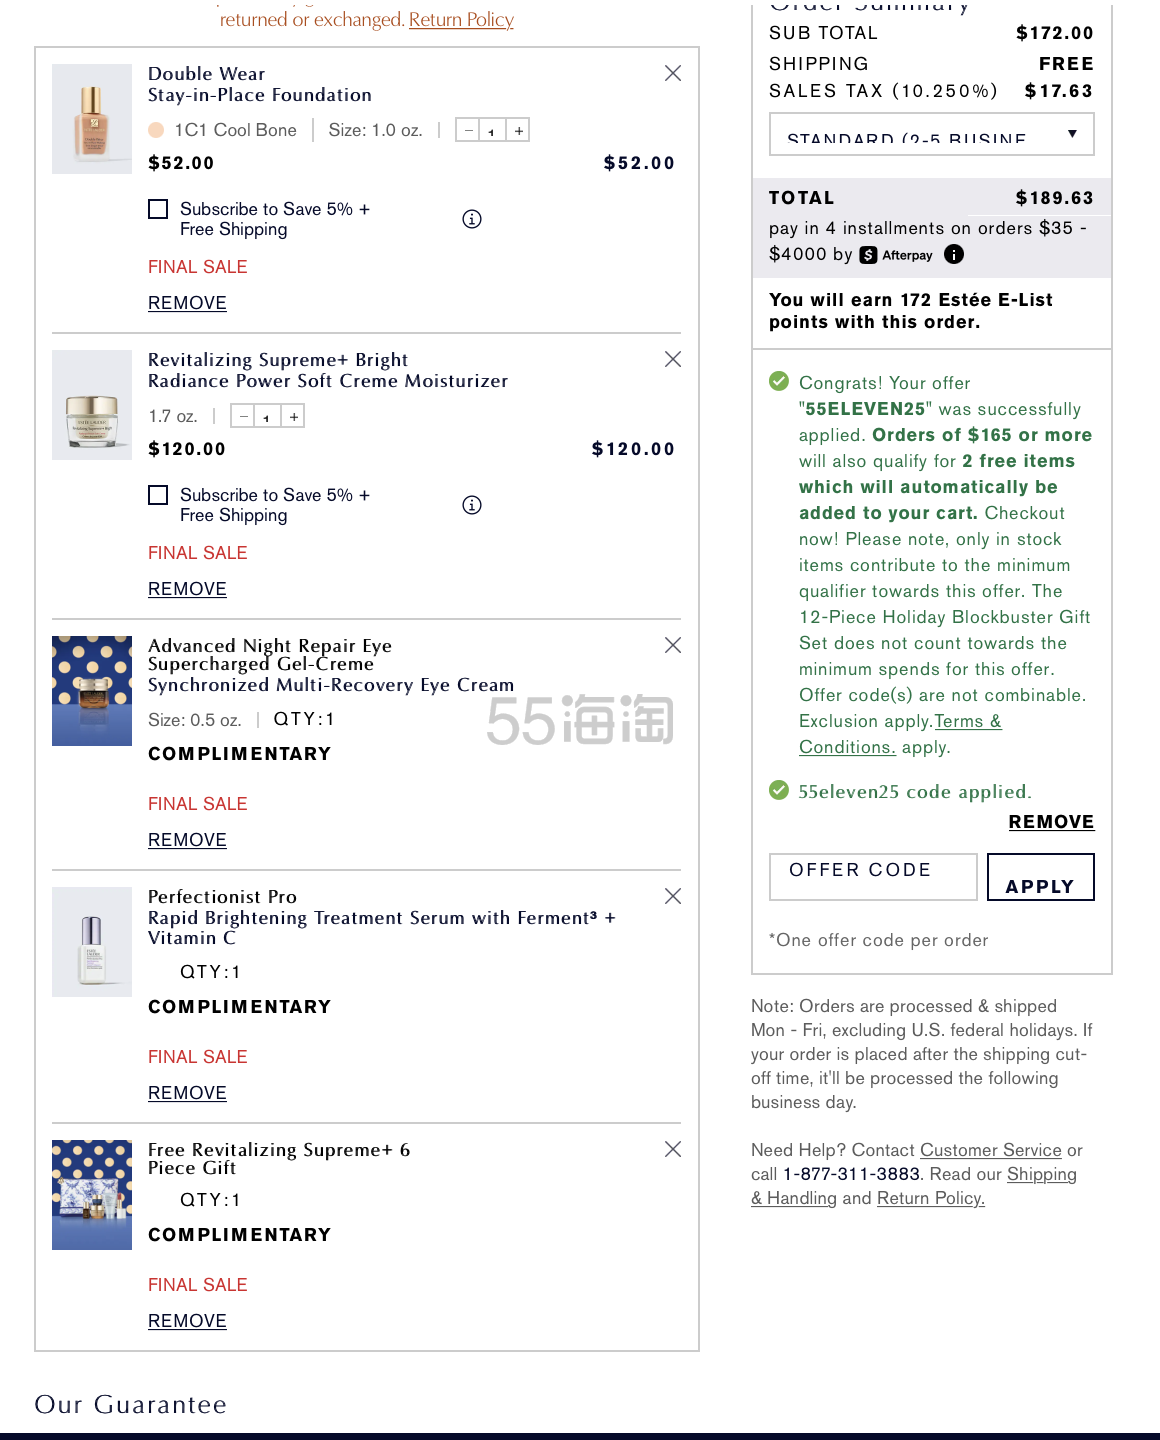The height and width of the screenshot is (1440, 1160).
Task: Decrease Revitalizing Supreme+ Moisturizer quantity
Action: click(x=243, y=416)
